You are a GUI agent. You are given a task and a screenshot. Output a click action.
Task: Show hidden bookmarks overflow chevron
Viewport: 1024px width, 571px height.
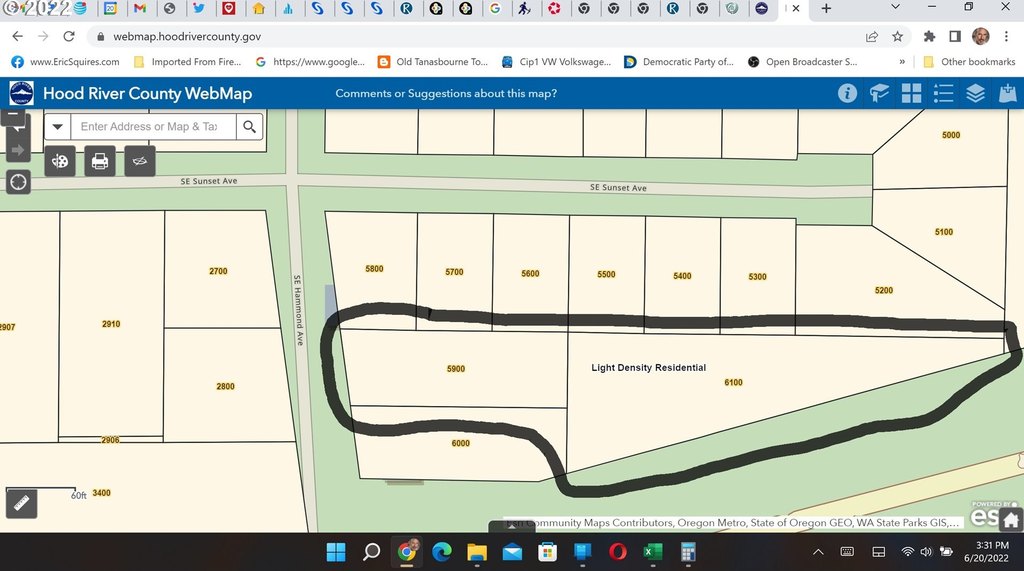tap(903, 61)
